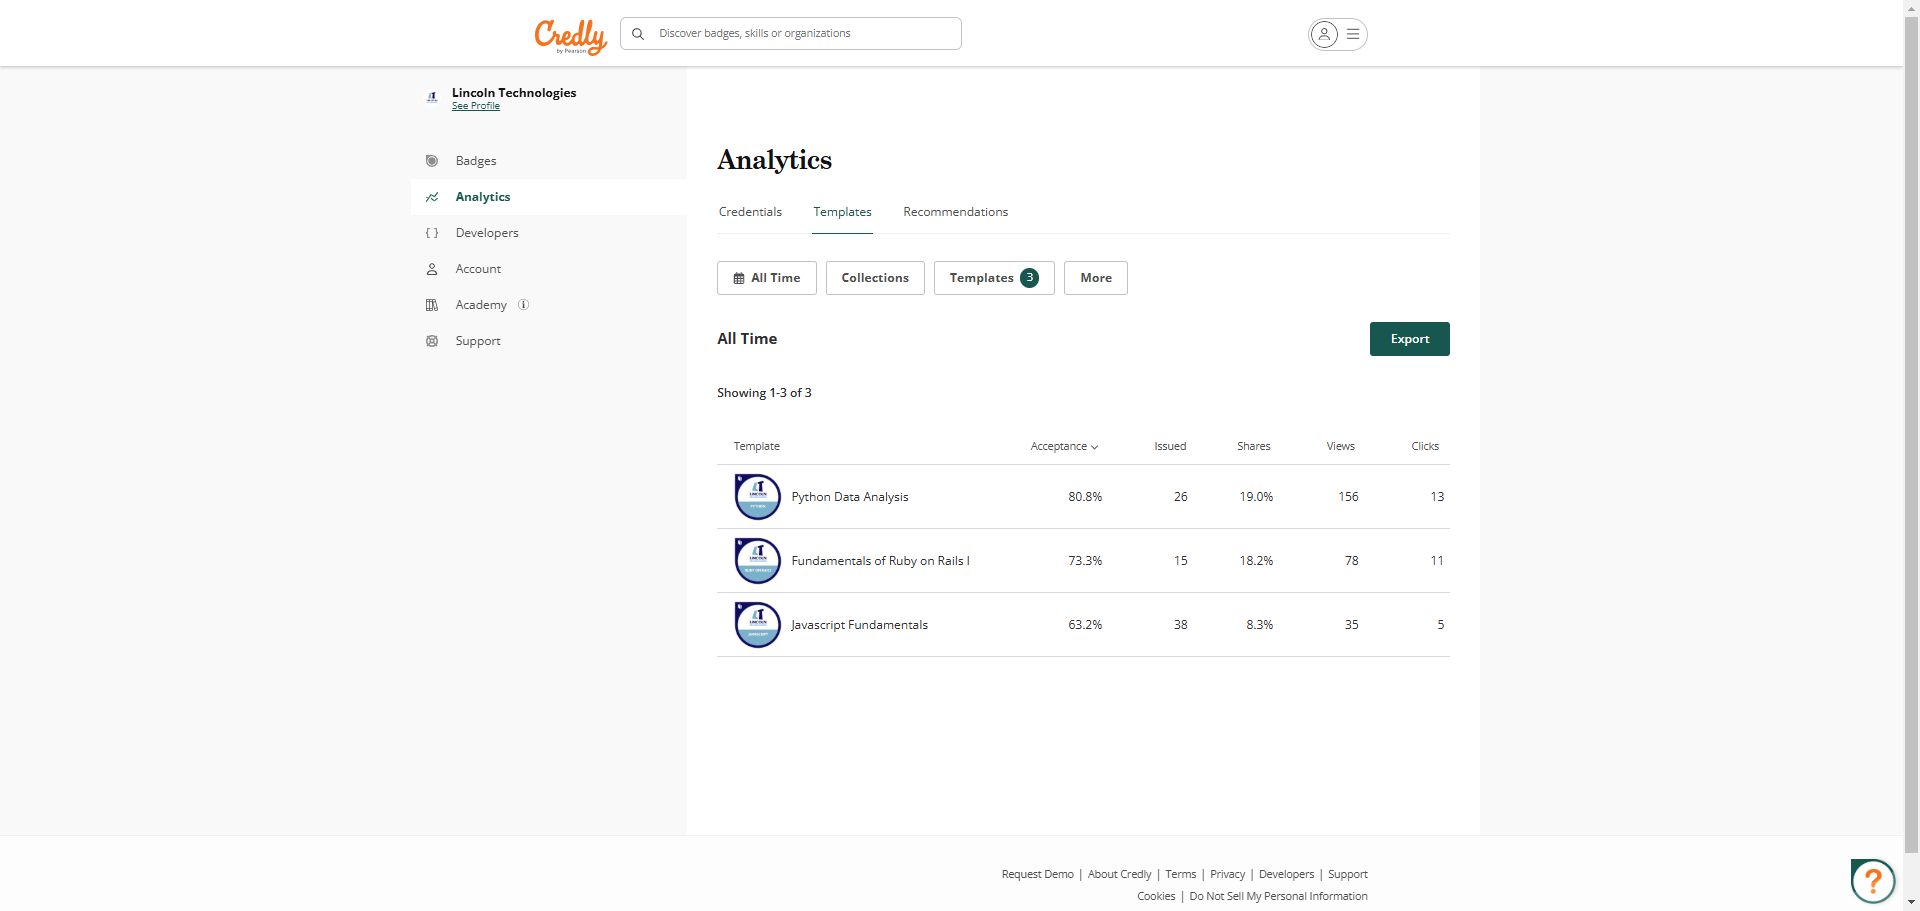Click the Export button
This screenshot has height=911, width=1920.
[x=1409, y=339]
